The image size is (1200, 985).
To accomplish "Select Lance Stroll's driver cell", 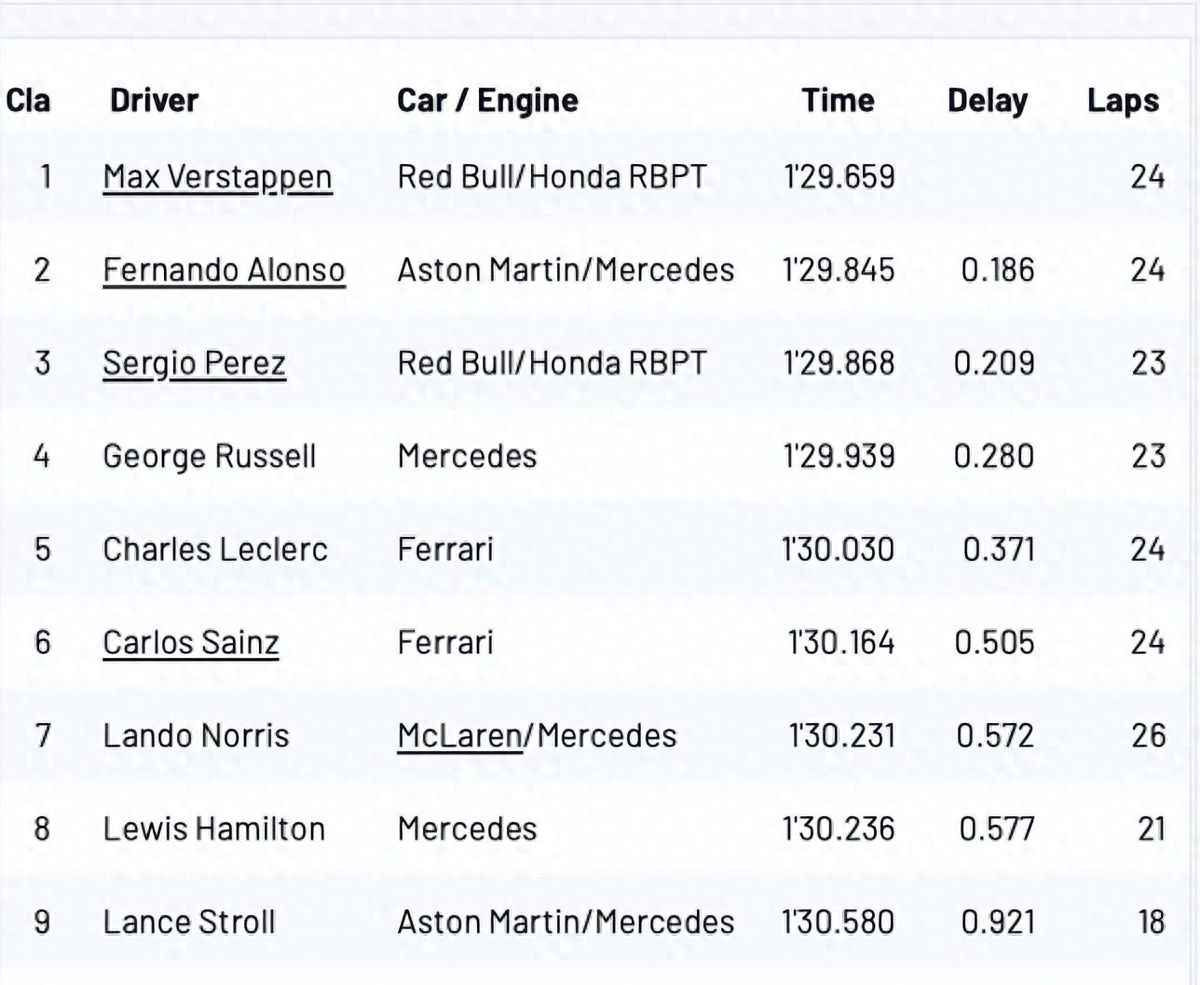I will [189, 922].
